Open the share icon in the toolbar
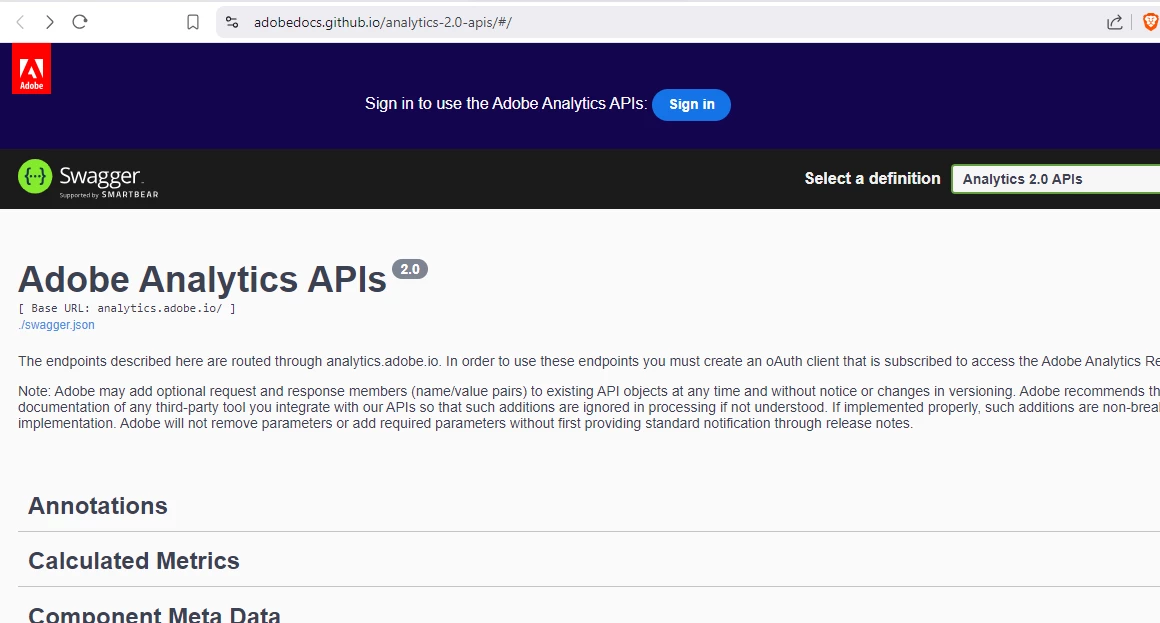Viewport: 1160px width, 623px height. click(x=1115, y=22)
